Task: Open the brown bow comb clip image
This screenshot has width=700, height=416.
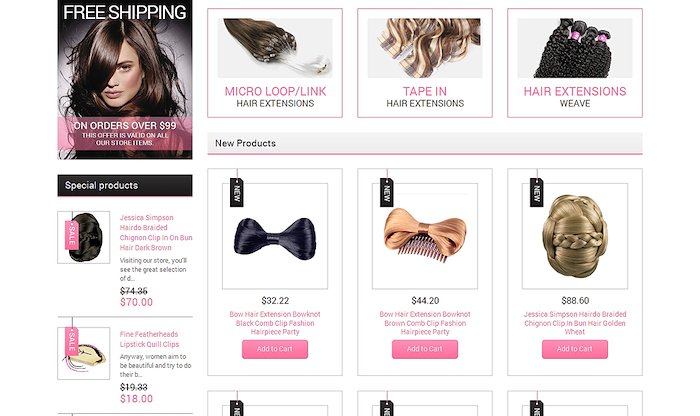Action: 425,236
